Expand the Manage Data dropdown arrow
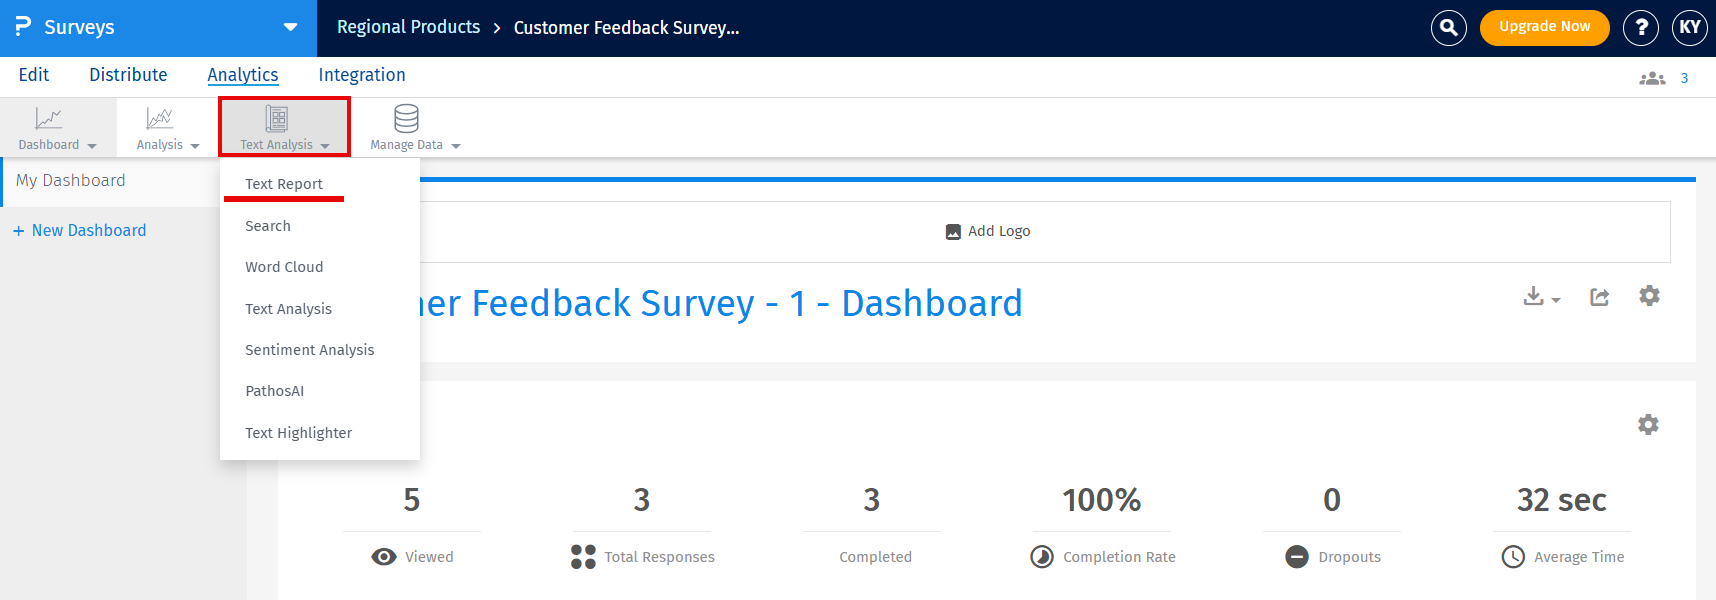 click(456, 146)
